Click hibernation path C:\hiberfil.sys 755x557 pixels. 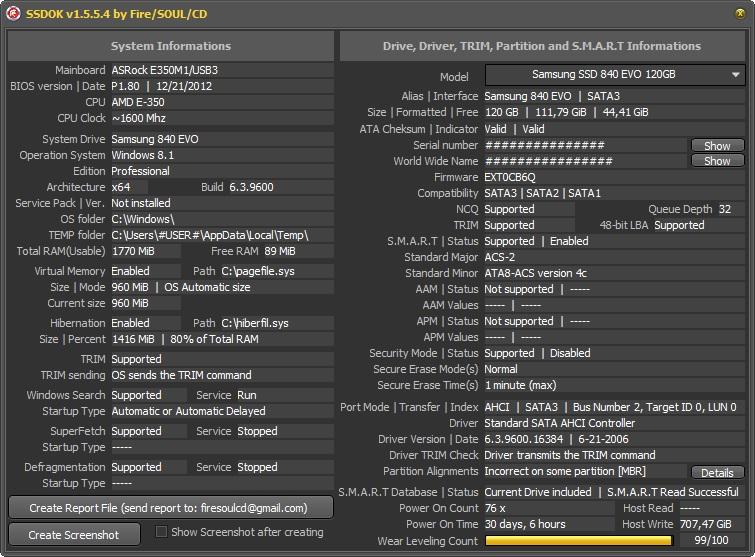pyautogui.click(x=255, y=323)
